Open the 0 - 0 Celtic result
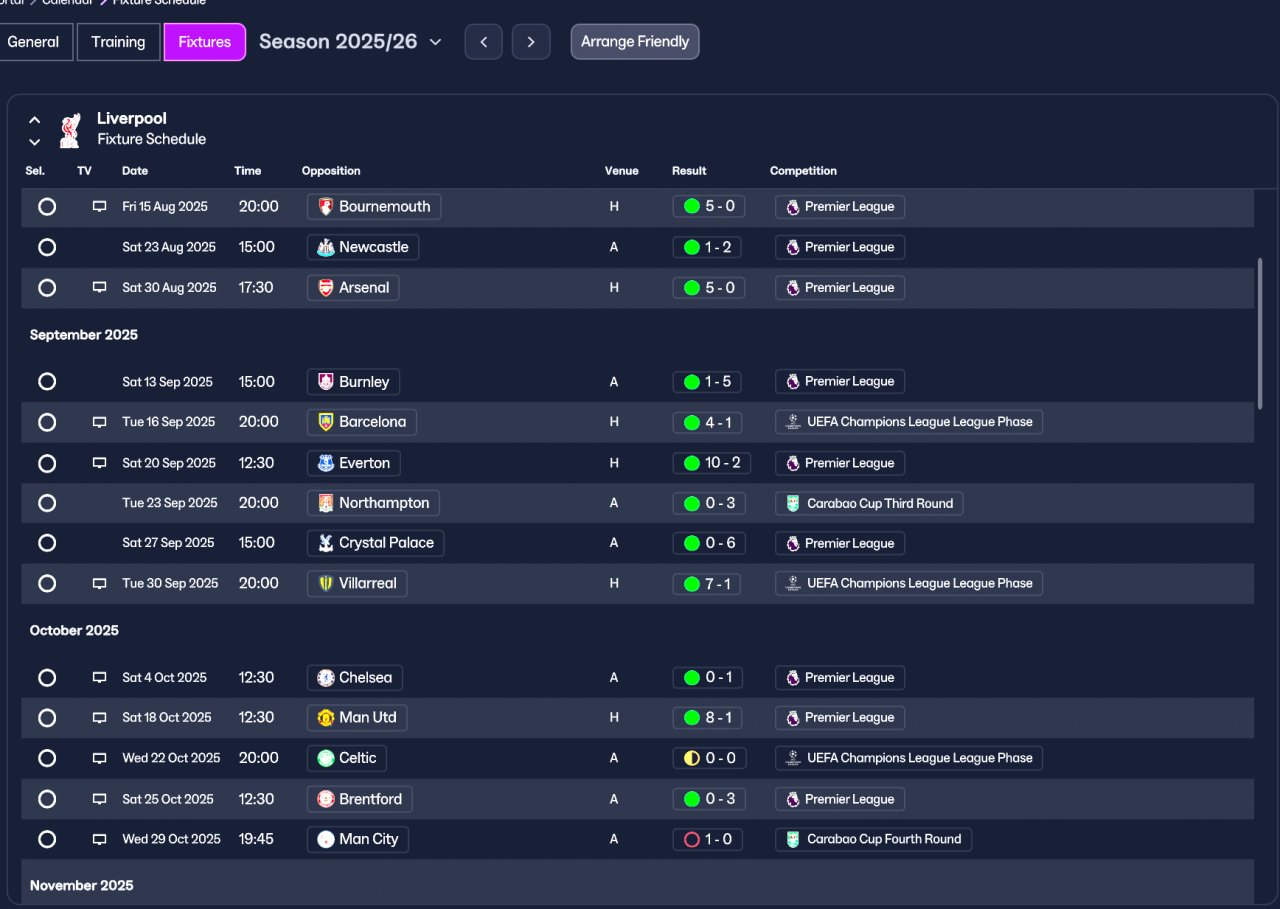 (708, 758)
